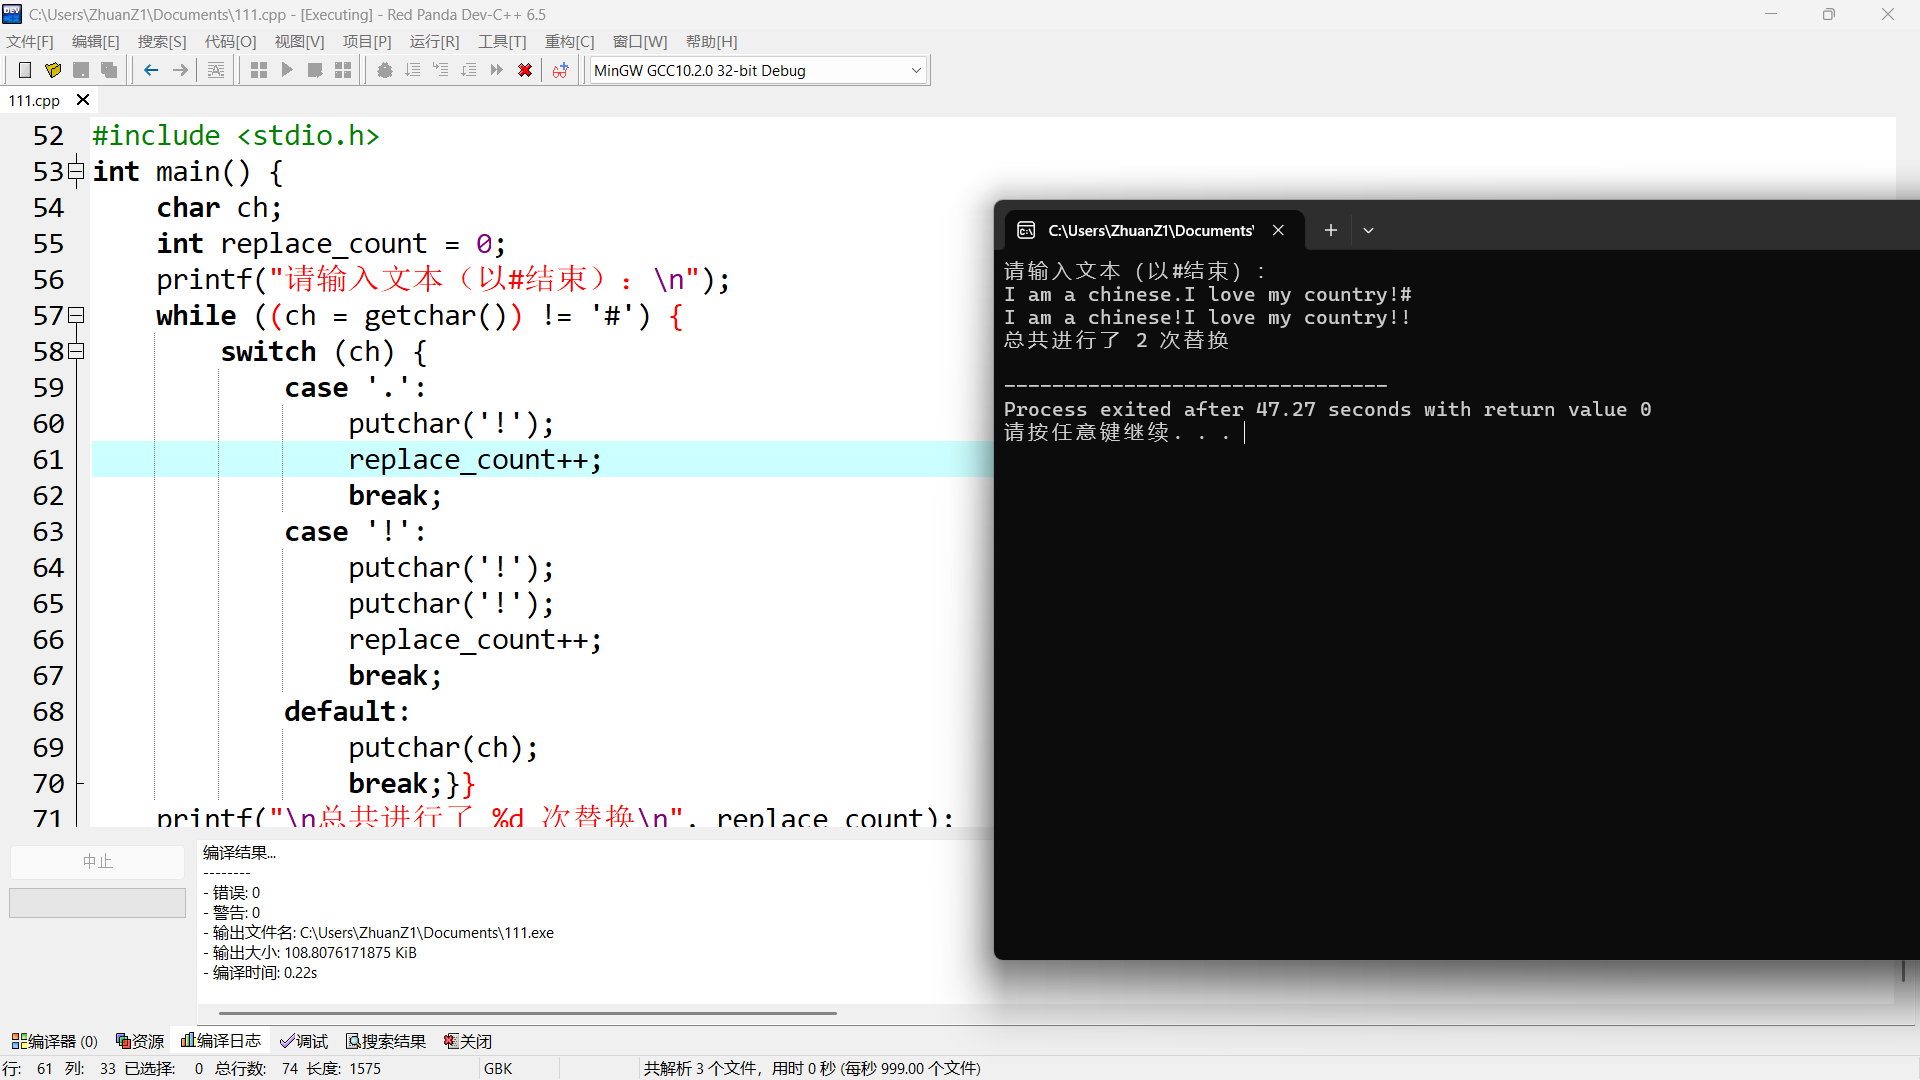Open the 工具[T] menu

pos(501,41)
